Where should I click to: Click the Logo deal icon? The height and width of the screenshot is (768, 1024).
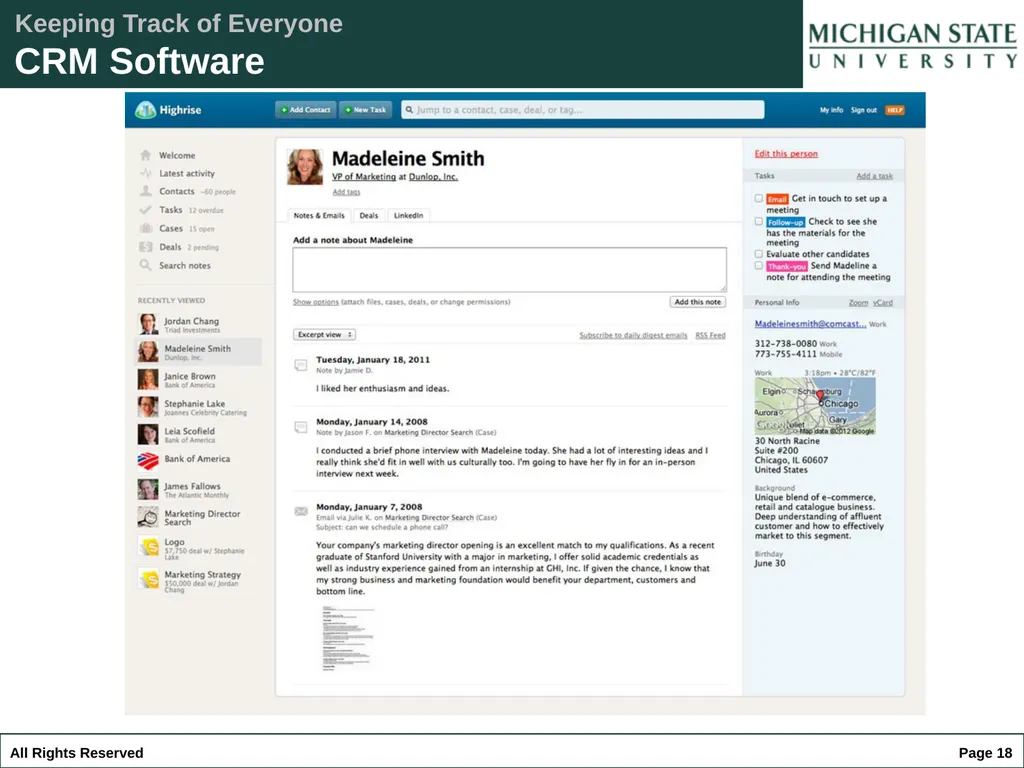(149, 546)
